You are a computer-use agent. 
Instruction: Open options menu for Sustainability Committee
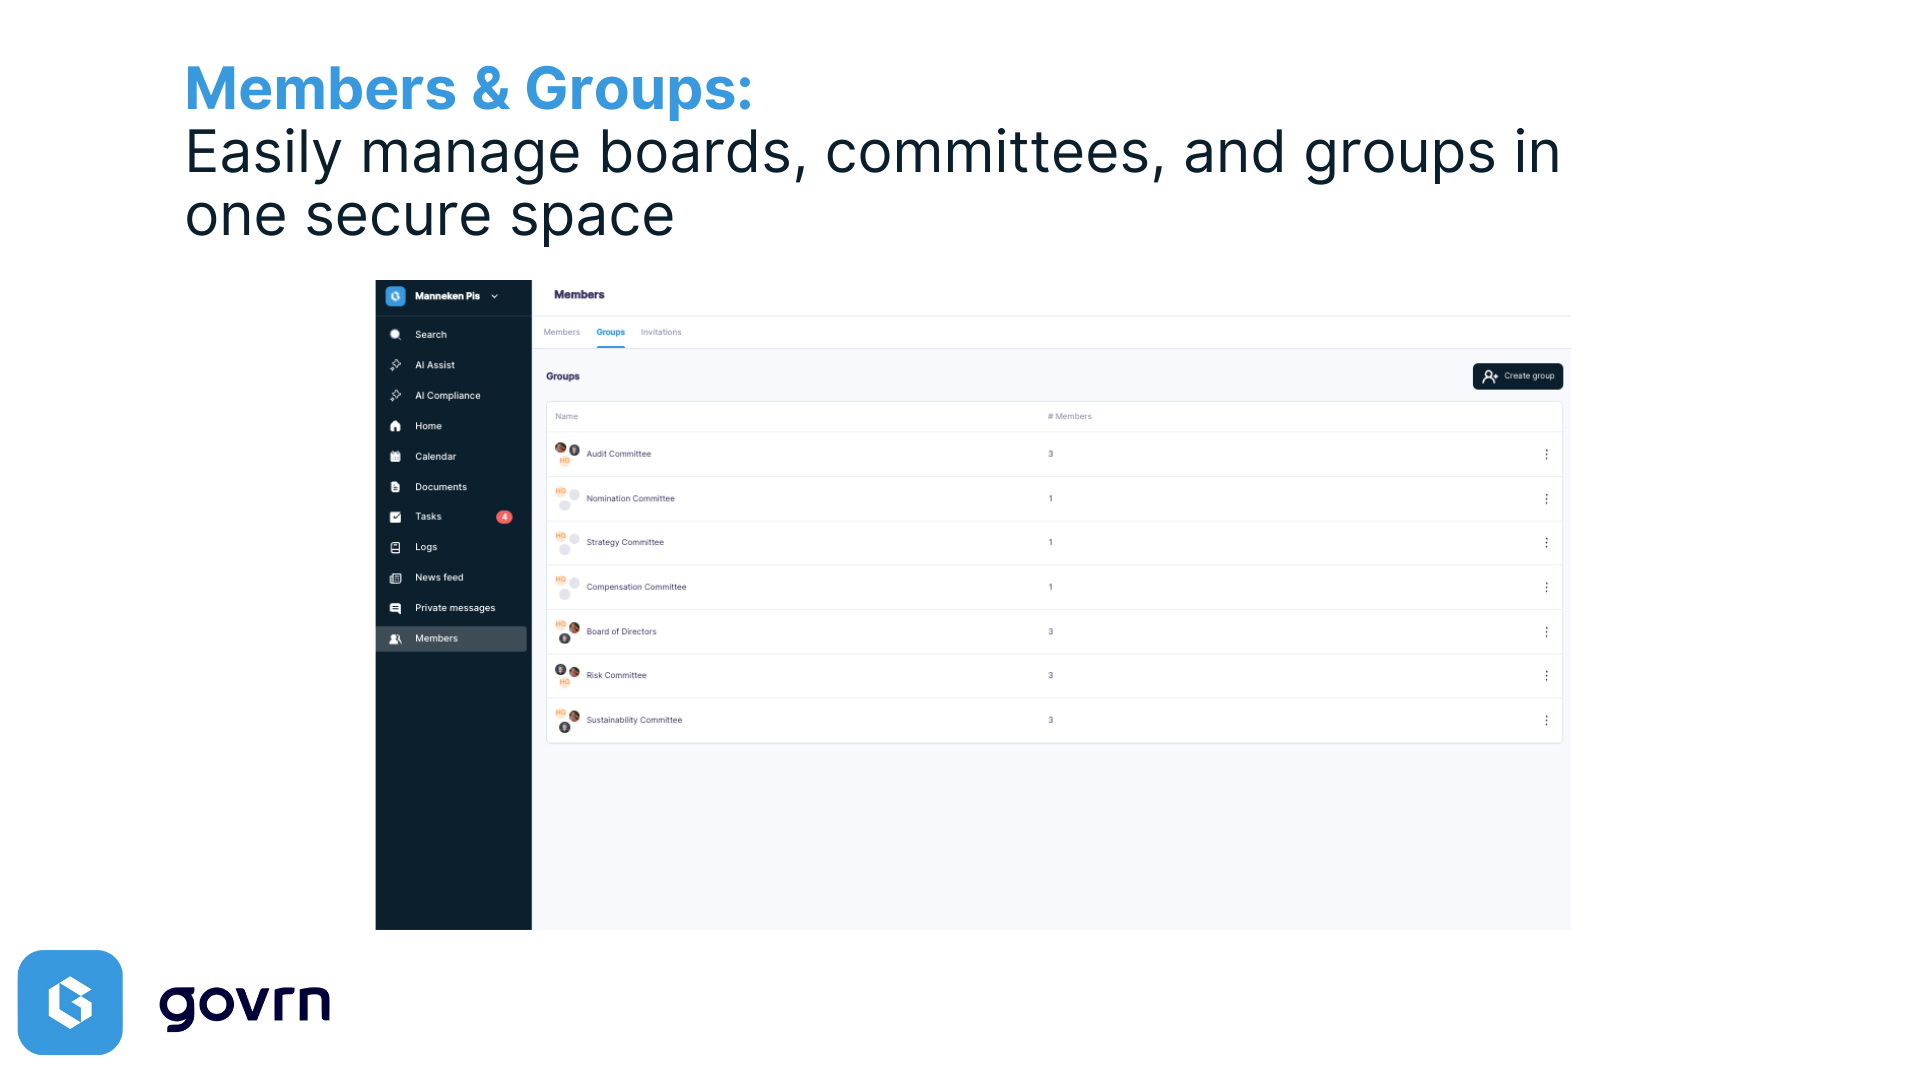click(x=1546, y=721)
